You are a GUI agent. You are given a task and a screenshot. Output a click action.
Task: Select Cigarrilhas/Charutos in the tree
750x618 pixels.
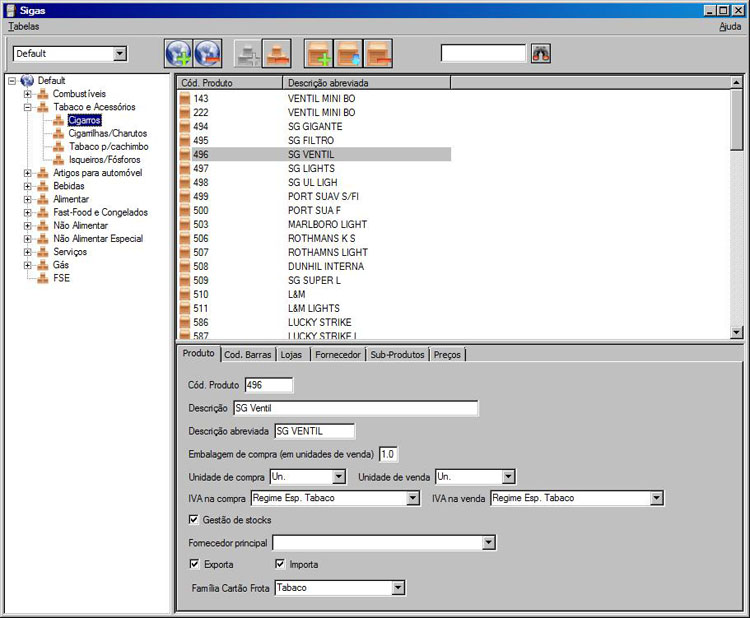(x=108, y=133)
